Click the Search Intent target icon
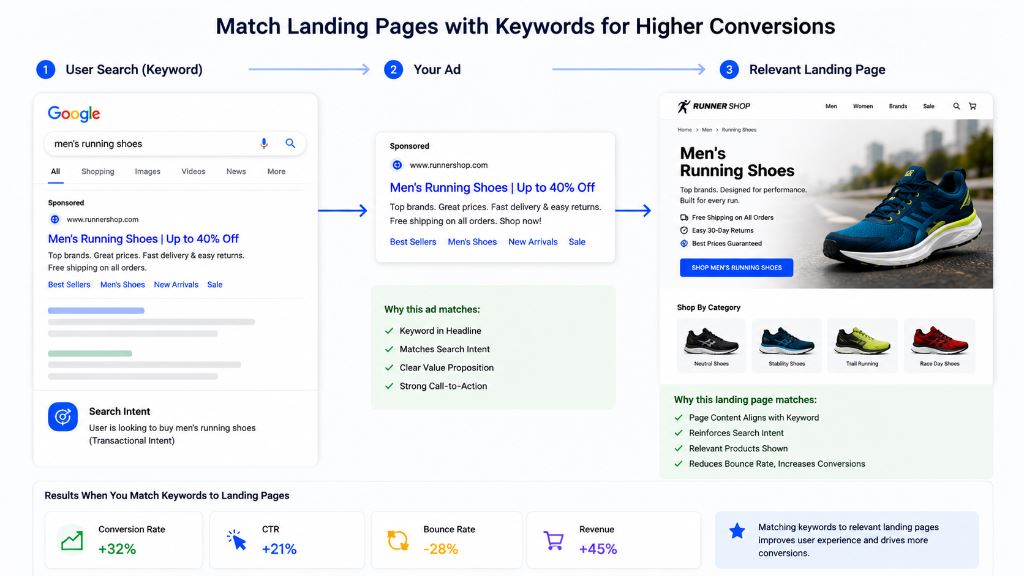 pyautogui.click(x=63, y=417)
